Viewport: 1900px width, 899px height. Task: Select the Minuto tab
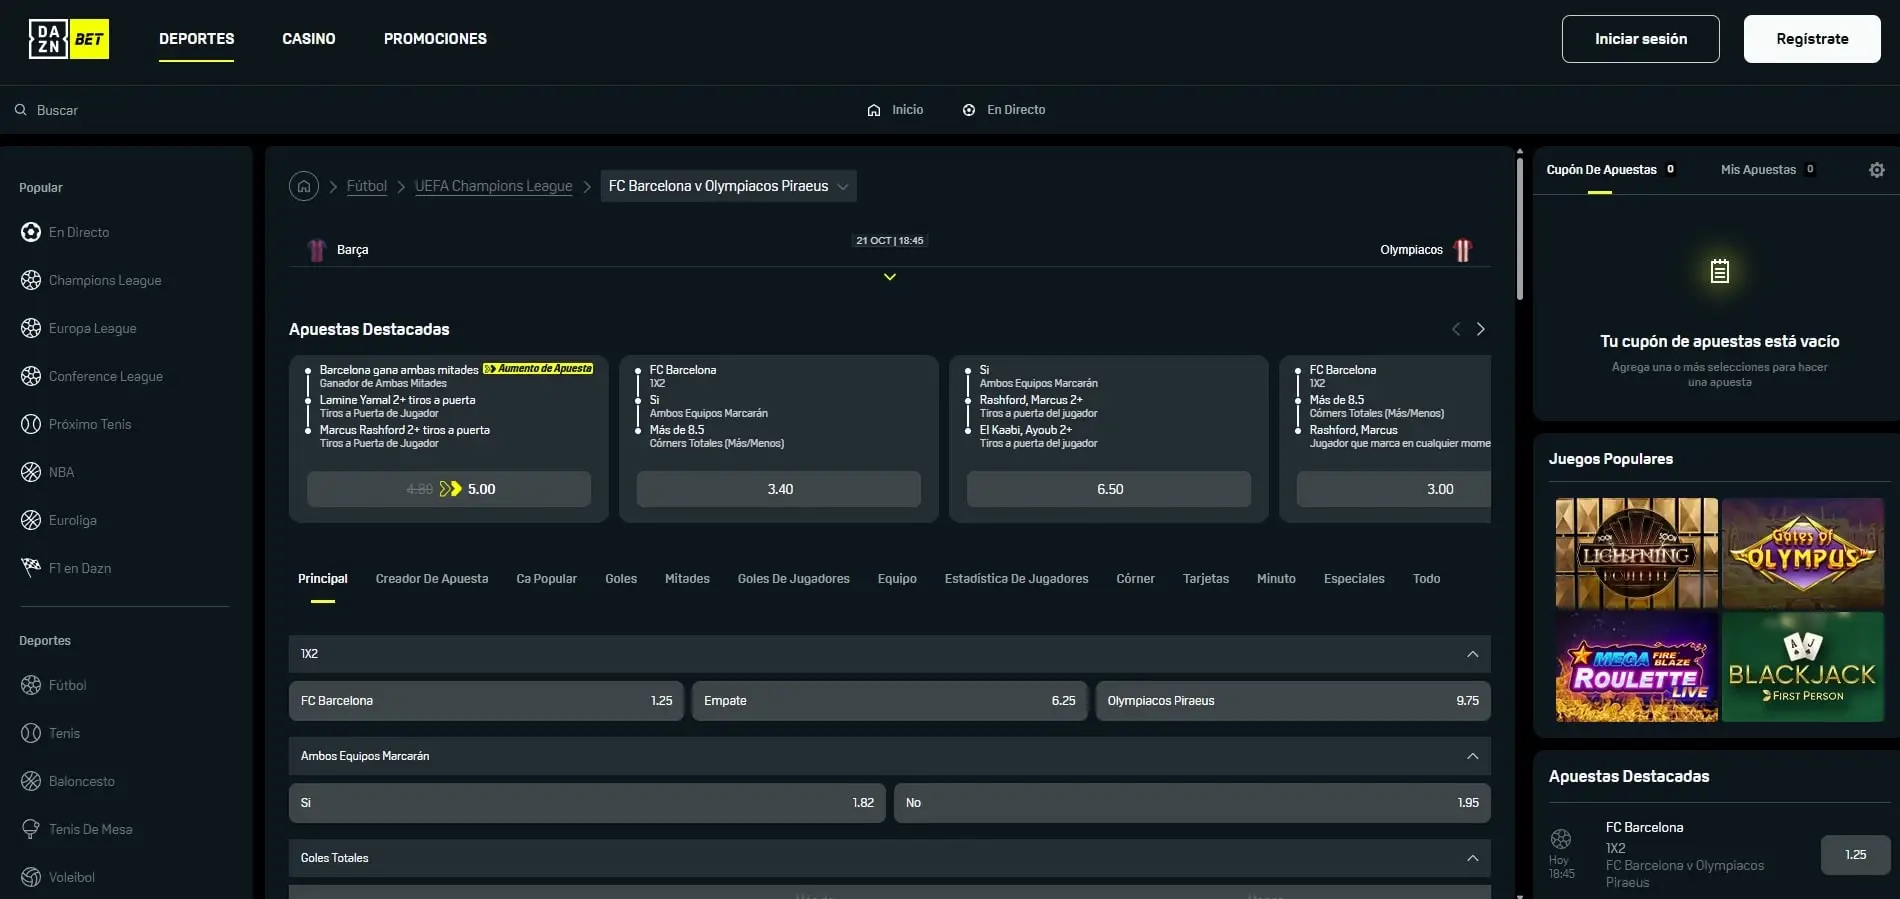1276,579
